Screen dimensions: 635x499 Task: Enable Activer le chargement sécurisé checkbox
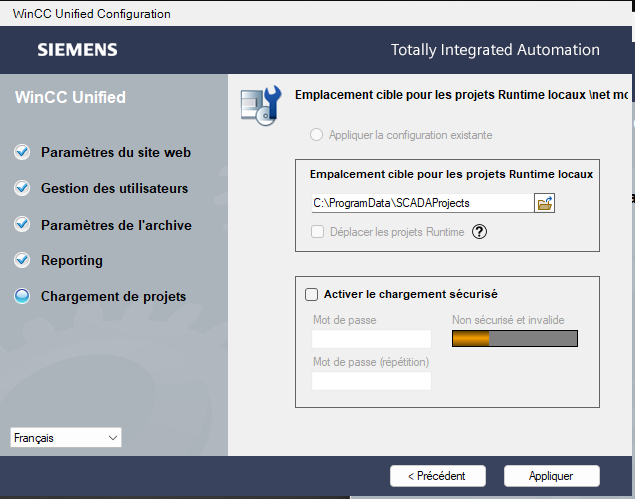[x=311, y=294]
